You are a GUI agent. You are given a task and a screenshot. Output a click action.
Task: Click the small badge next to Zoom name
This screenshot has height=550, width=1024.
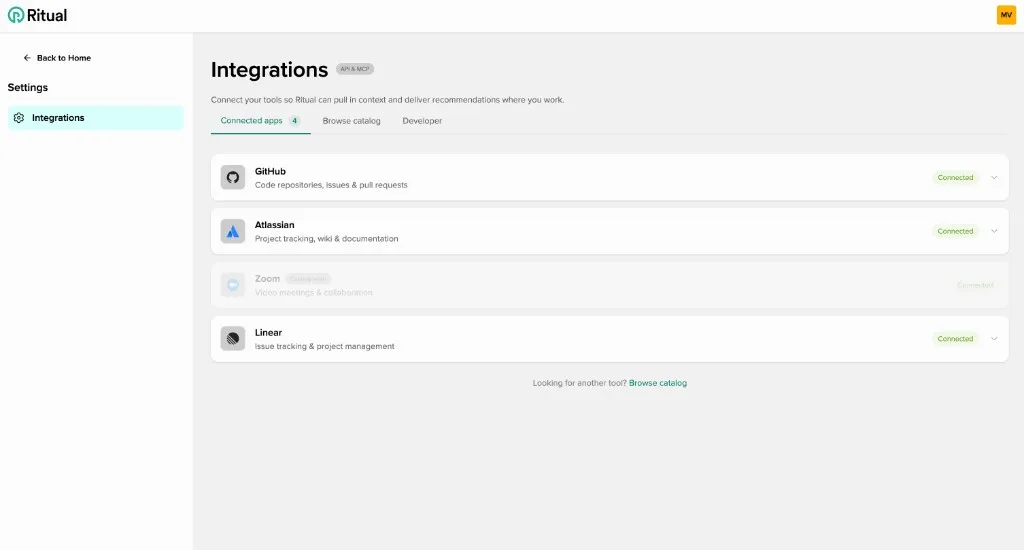(308, 279)
